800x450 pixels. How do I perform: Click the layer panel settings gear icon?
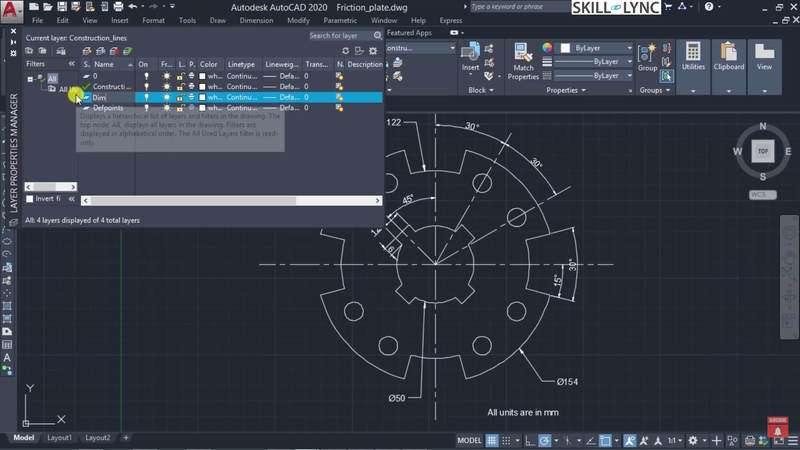[373, 50]
